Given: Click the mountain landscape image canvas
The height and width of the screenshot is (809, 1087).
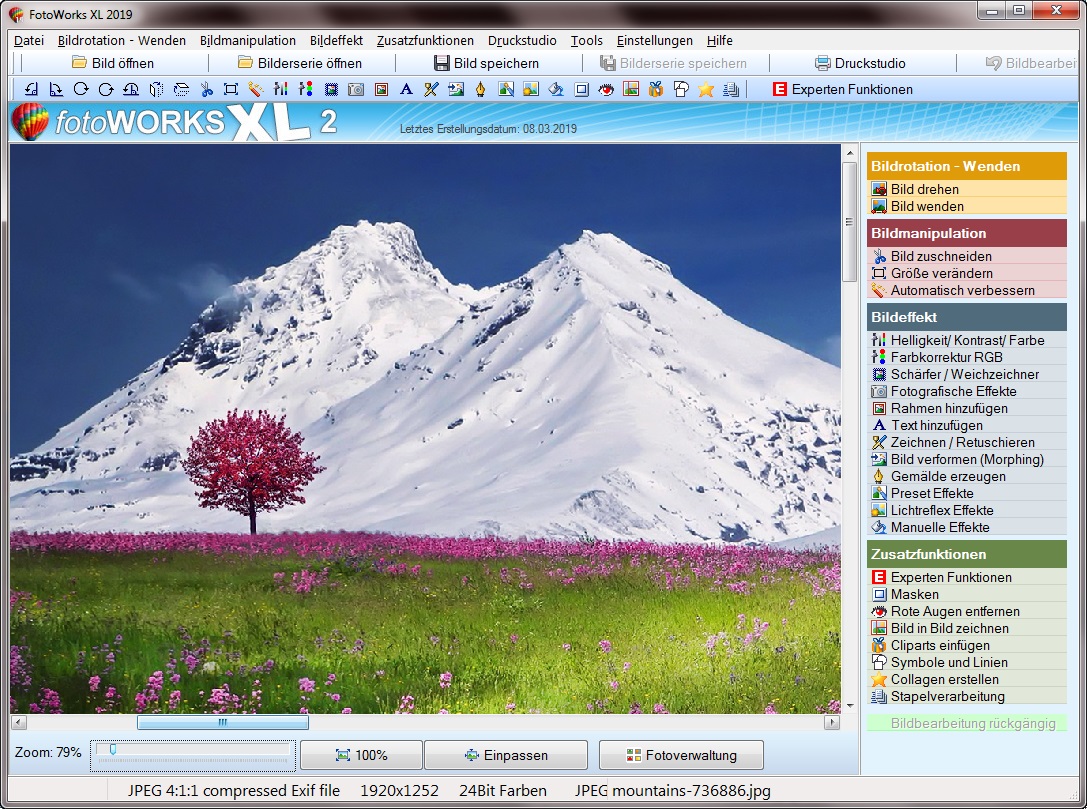Looking at the screenshot, I should point(425,429).
